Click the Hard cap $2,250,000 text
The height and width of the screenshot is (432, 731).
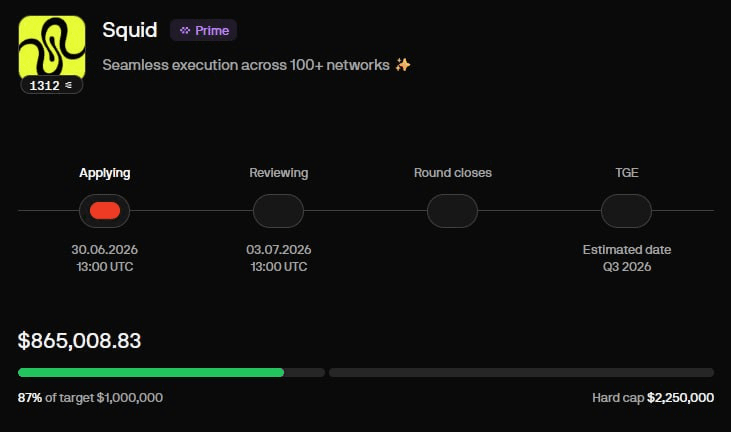[653, 398]
